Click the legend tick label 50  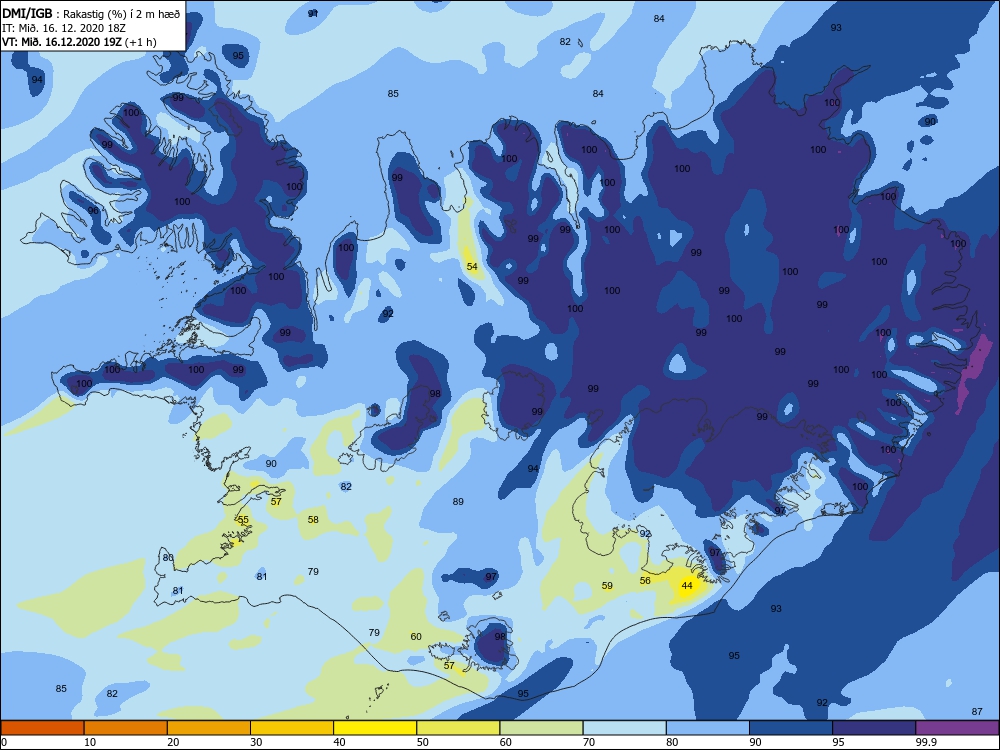423,742
